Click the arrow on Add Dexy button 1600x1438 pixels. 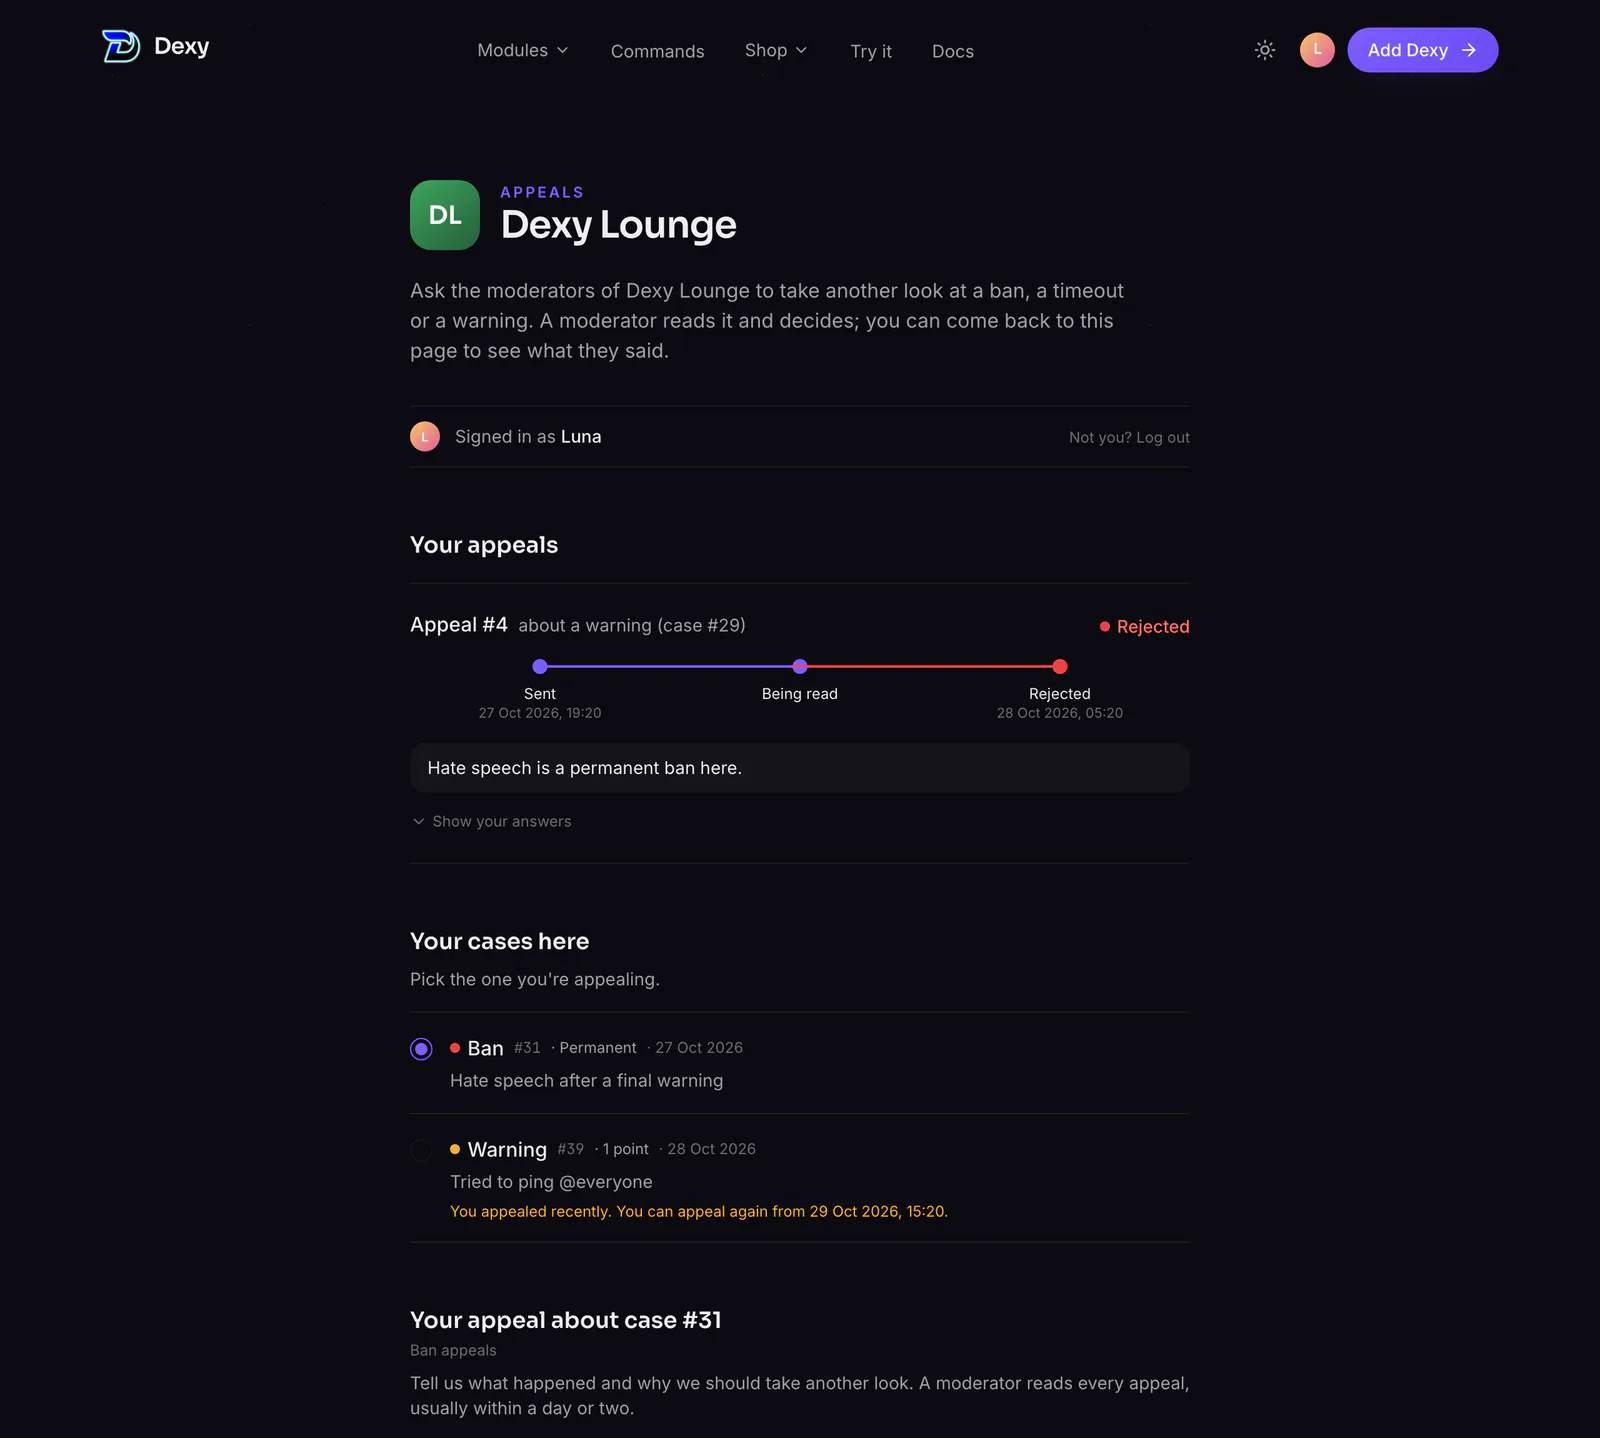point(1469,50)
